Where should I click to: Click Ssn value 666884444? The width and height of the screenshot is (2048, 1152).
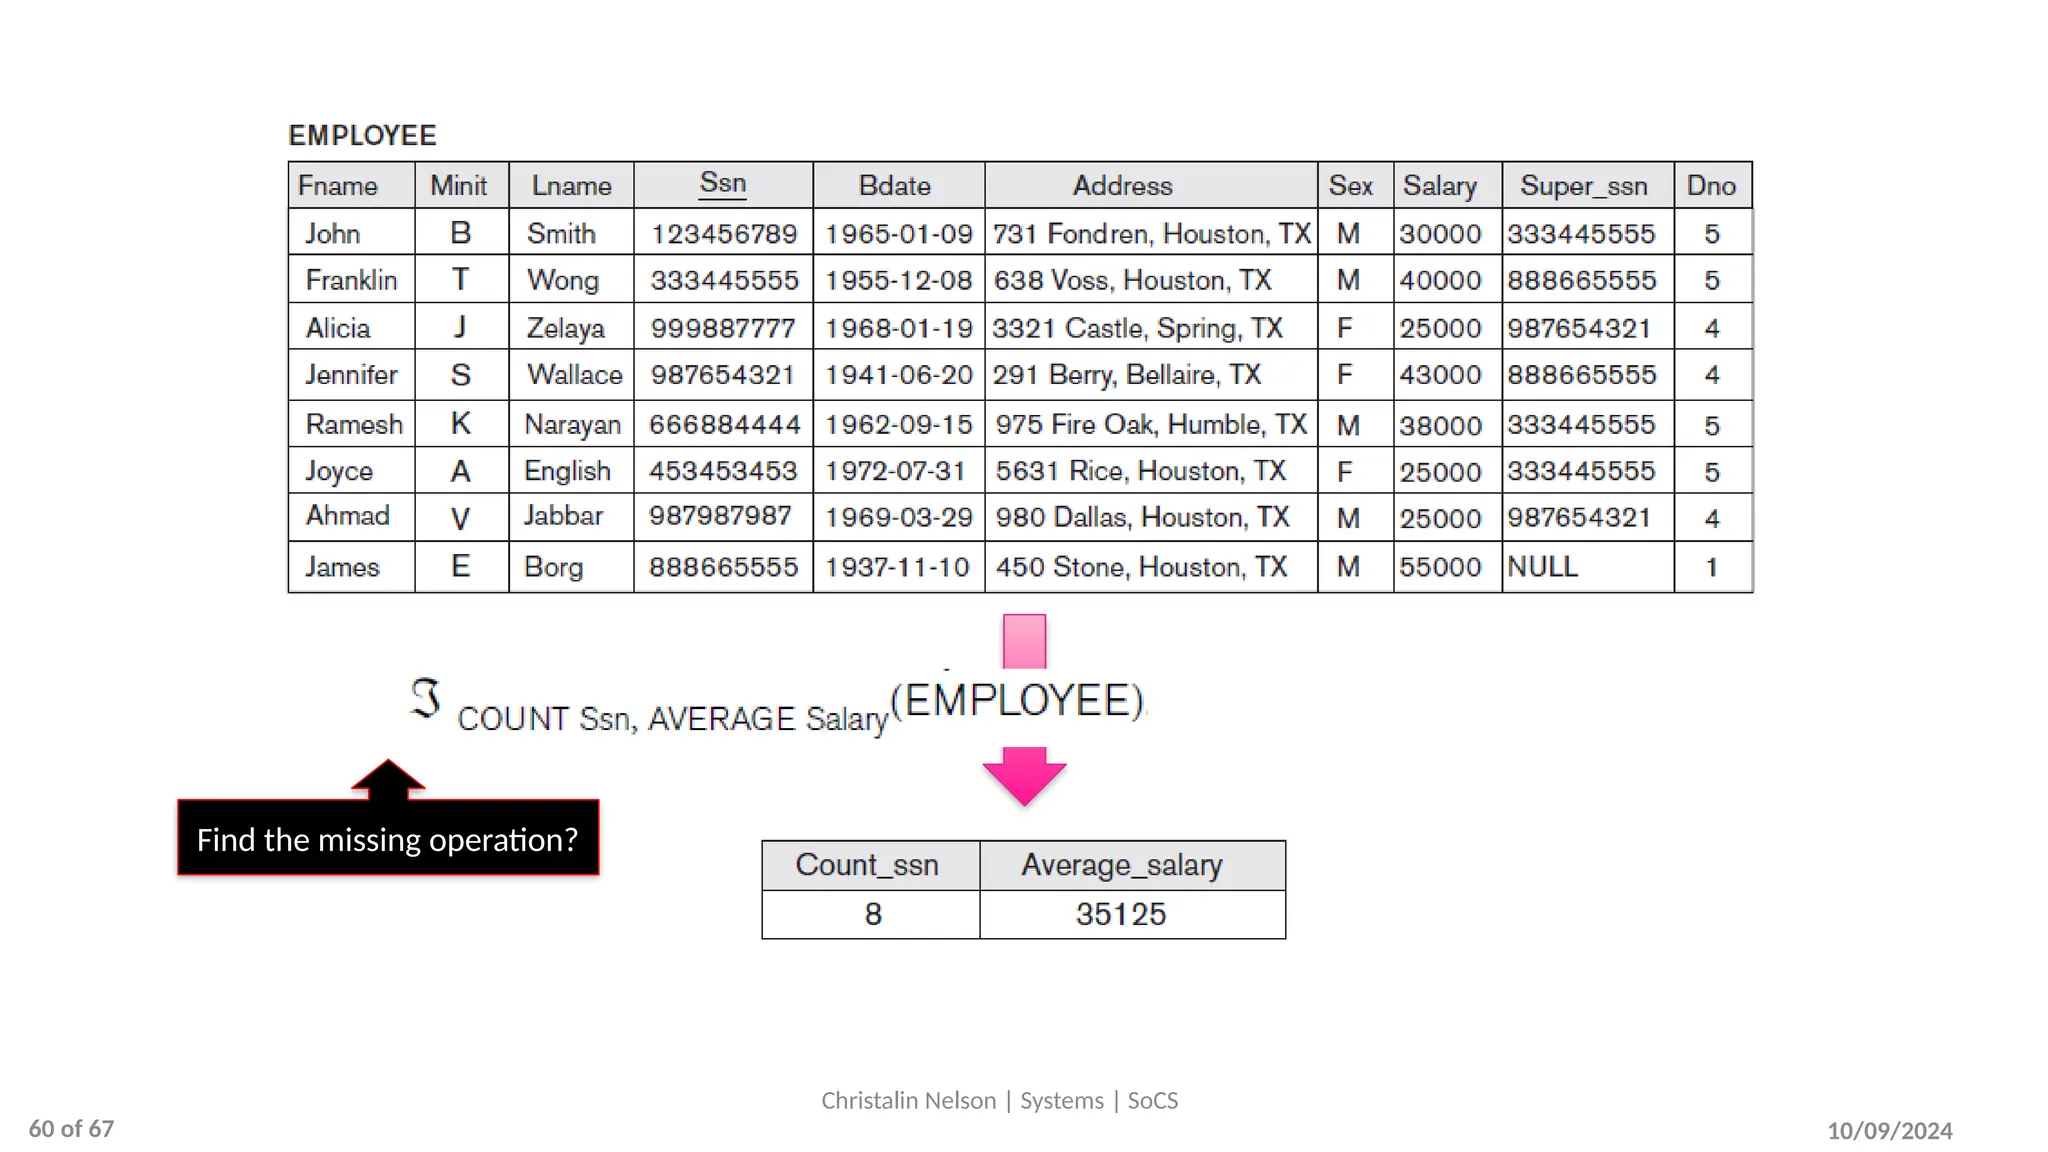point(724,425)
